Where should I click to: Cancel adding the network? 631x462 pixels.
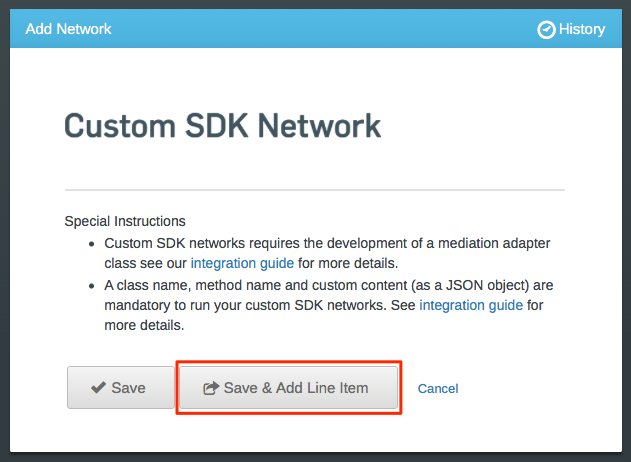438,388
